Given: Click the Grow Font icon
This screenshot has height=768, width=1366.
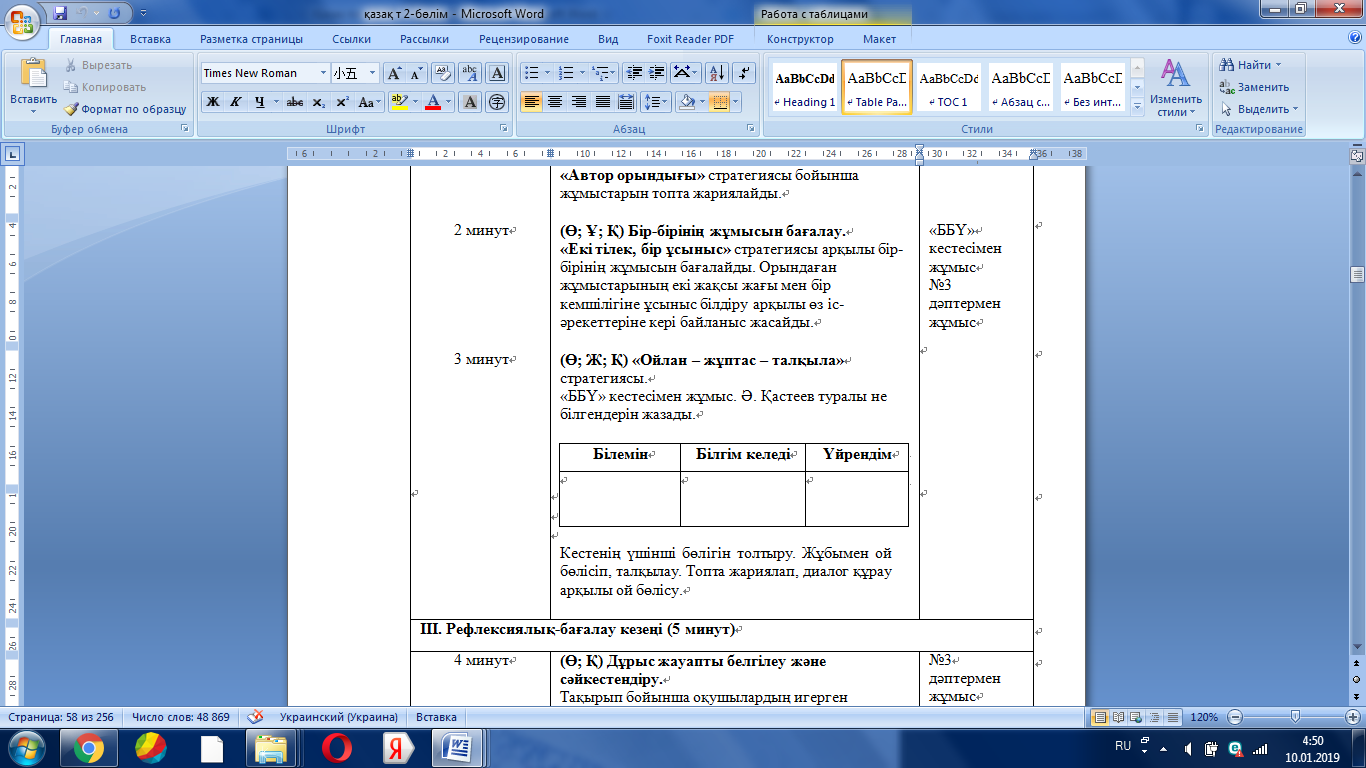Looking at the screenshot, I should [394, 73].
